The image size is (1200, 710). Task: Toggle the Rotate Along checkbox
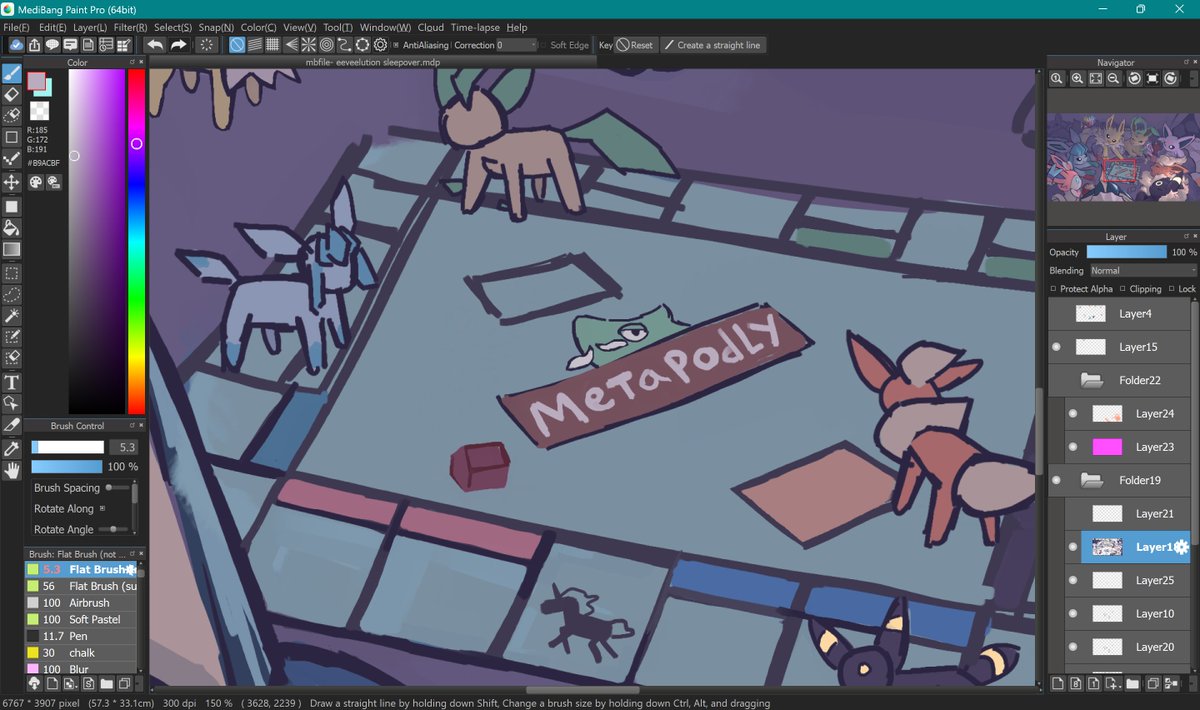tap(102, 508)
